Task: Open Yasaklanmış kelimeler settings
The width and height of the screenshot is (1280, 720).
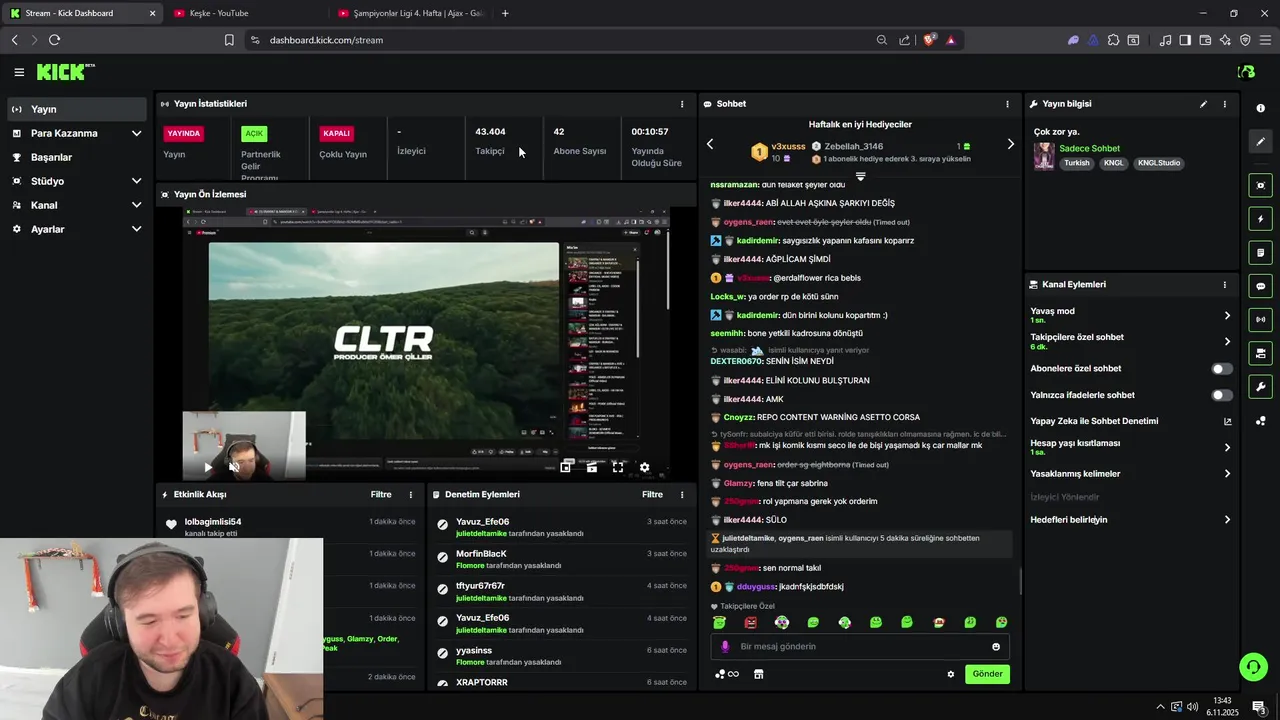Action: [x=1130, y=474]
